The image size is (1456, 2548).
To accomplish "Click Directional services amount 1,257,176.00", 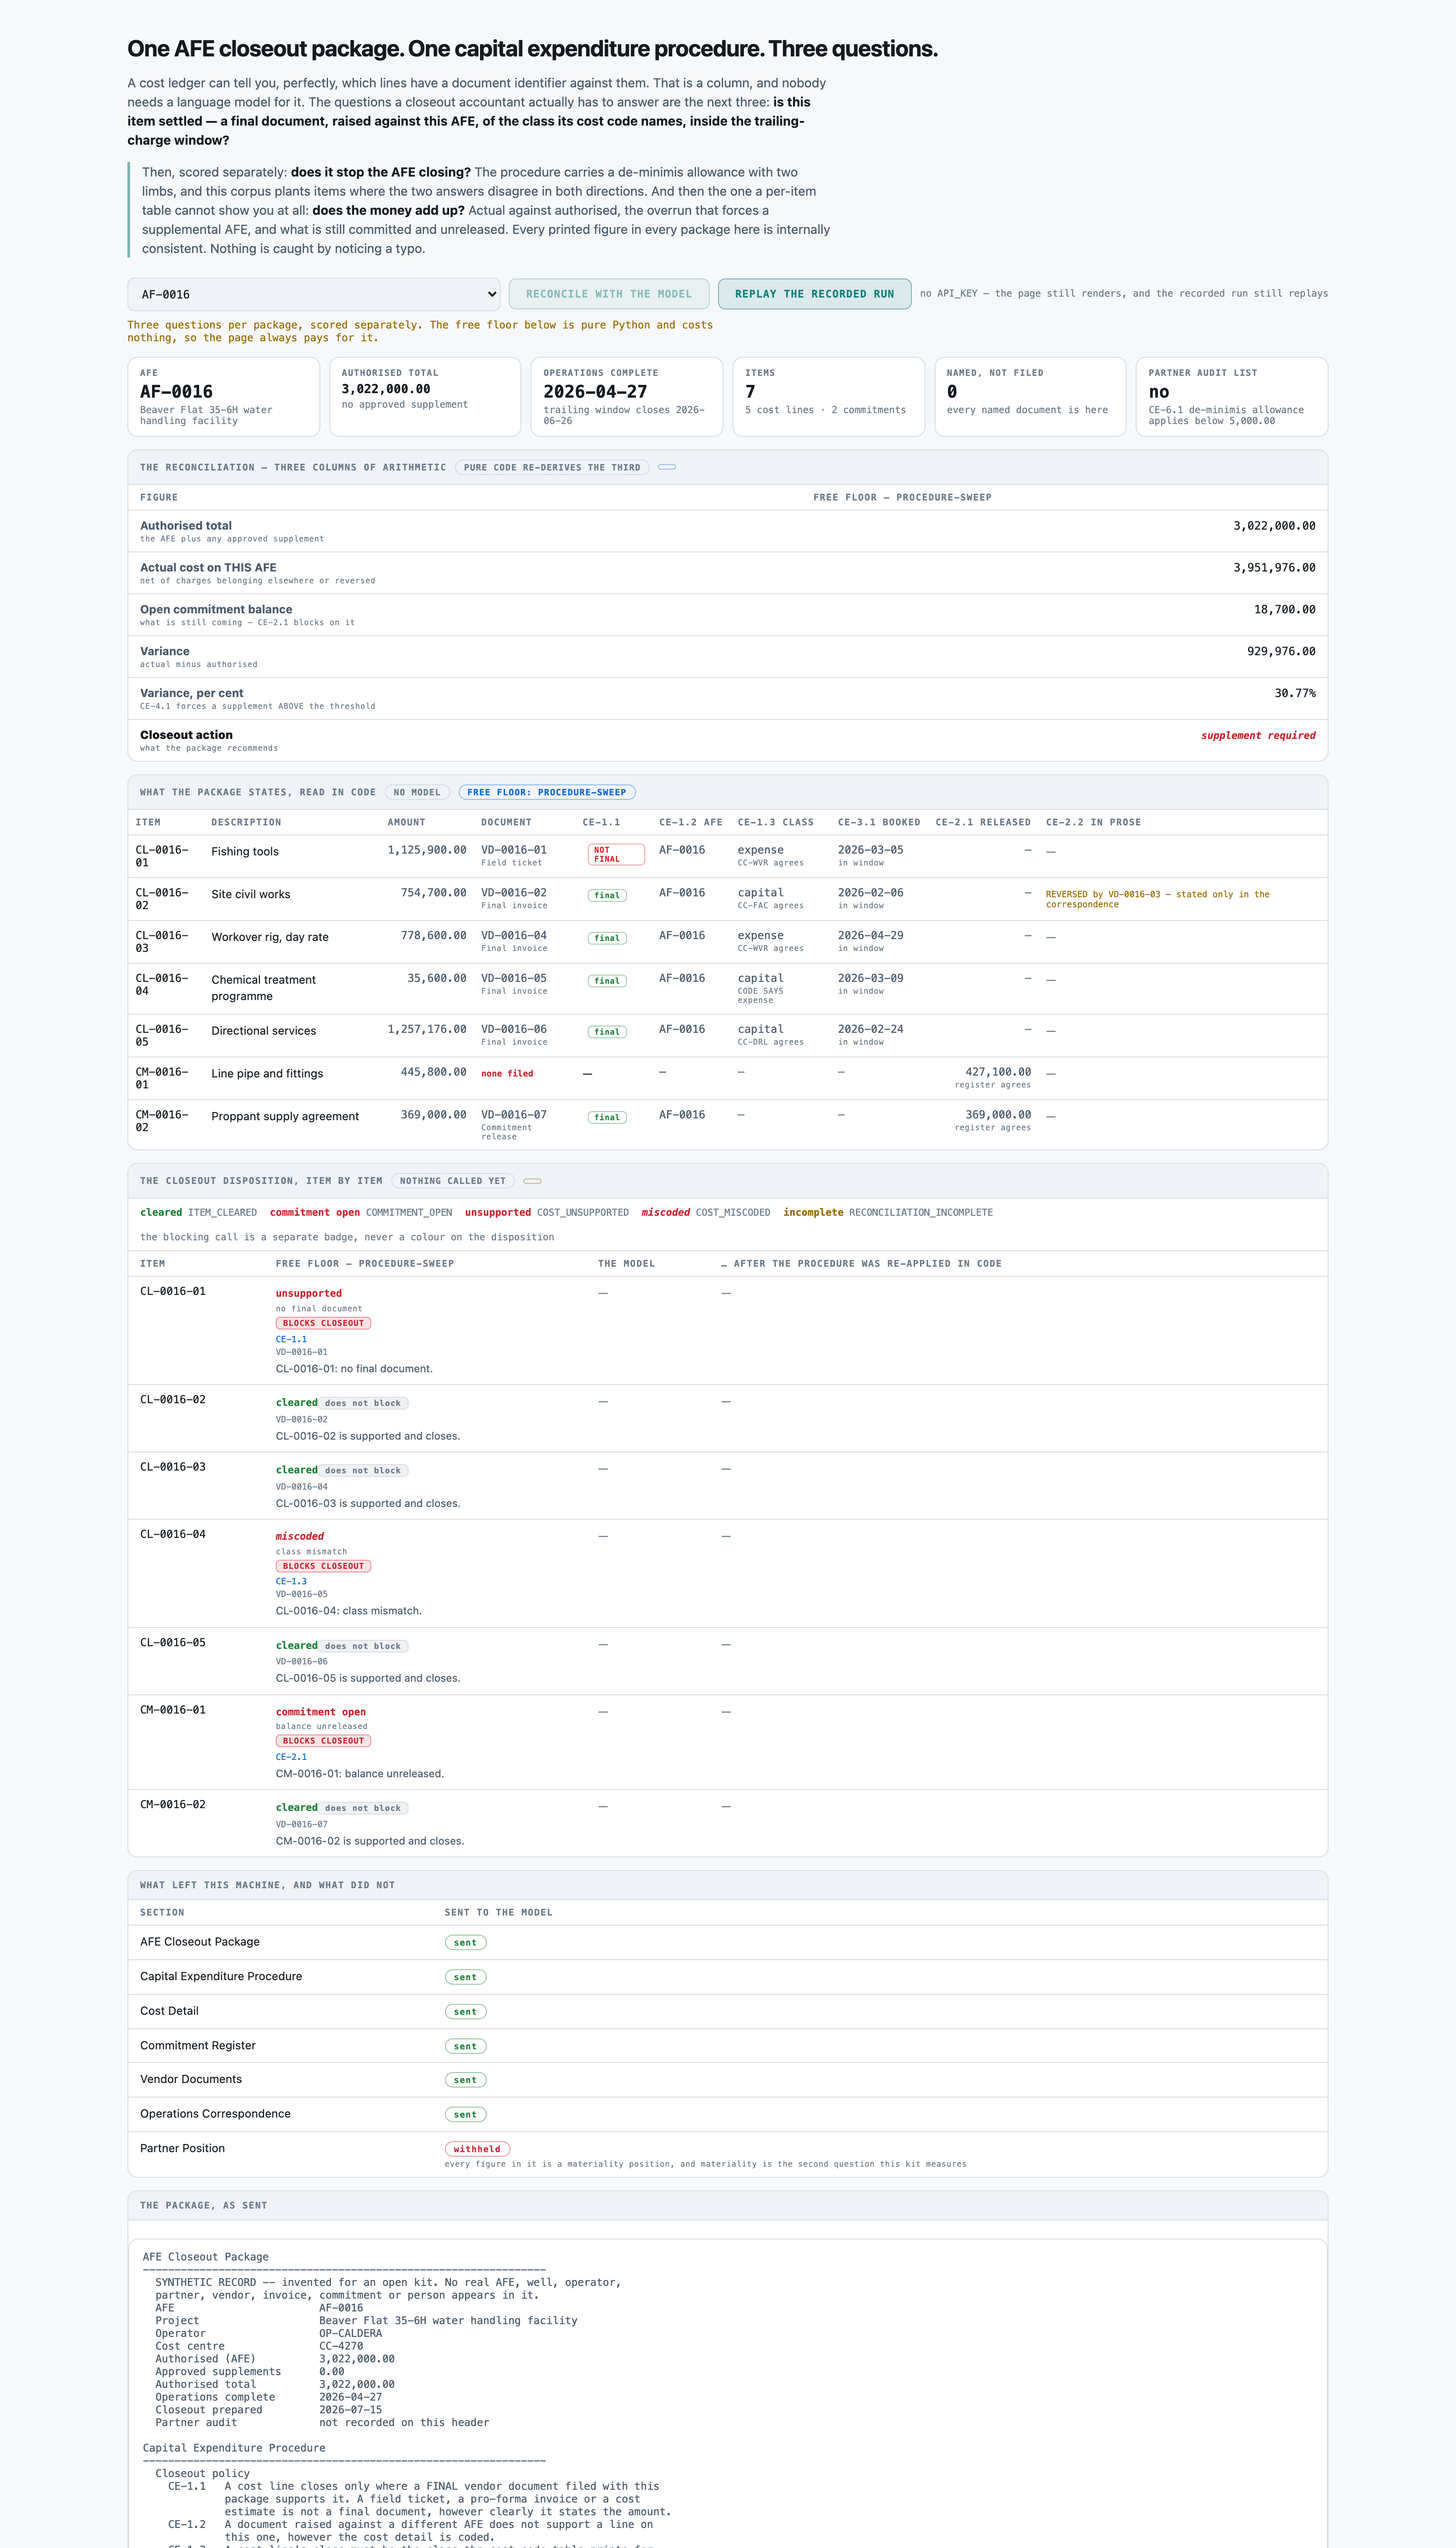I will coord(427,1029).
